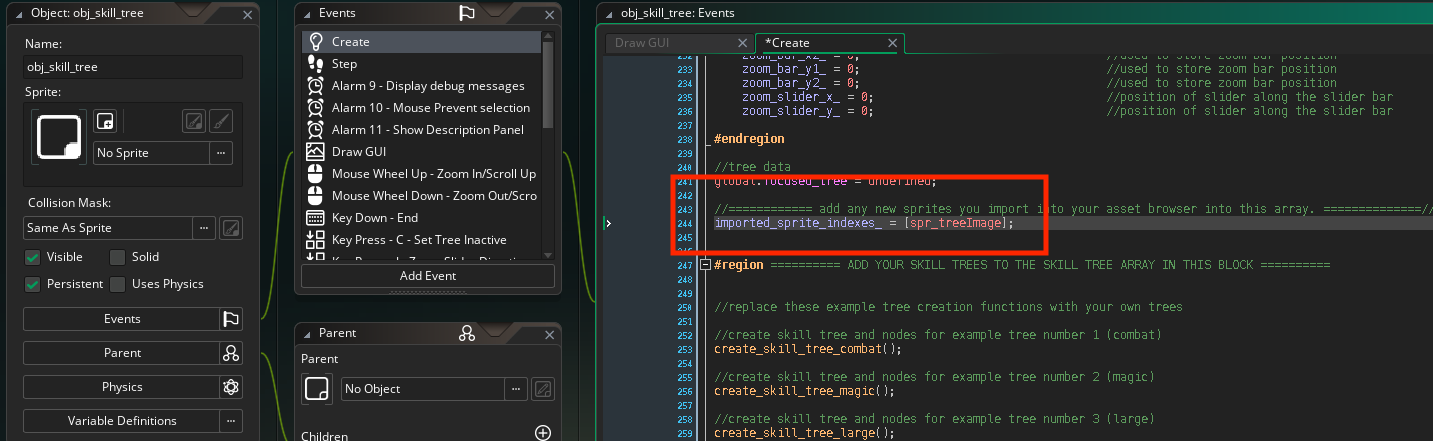Click line number 250 in the gutter
Image resolution: width=1433 pixels, height=441 pixels.
pyautogui.click(x=684, y=307)
